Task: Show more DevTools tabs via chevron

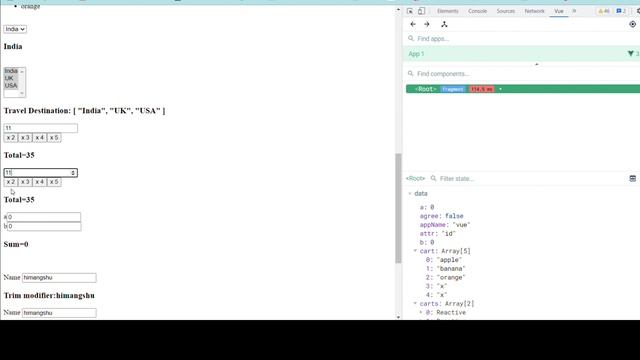Action: click(574, 11)
